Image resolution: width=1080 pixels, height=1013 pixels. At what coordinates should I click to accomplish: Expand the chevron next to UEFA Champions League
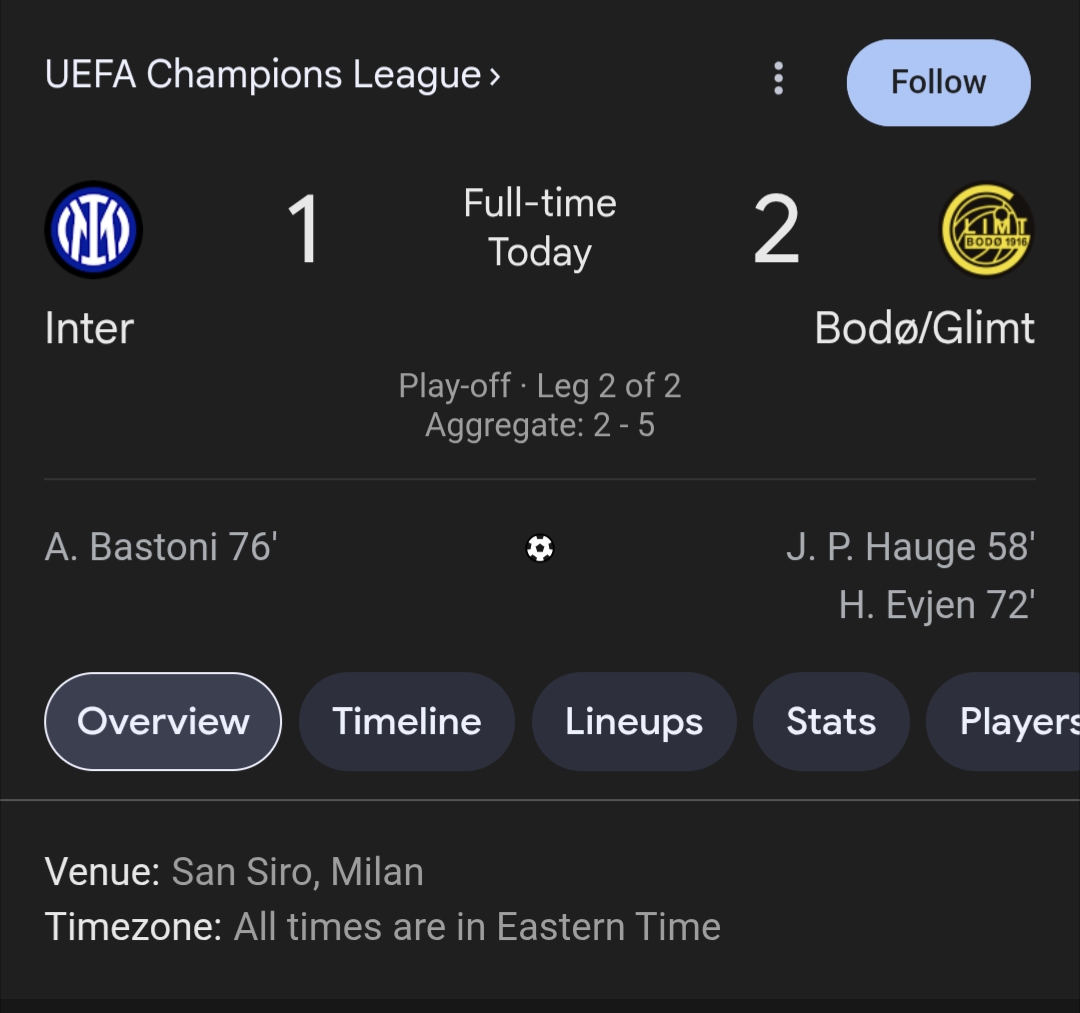(x=494, y=76)
